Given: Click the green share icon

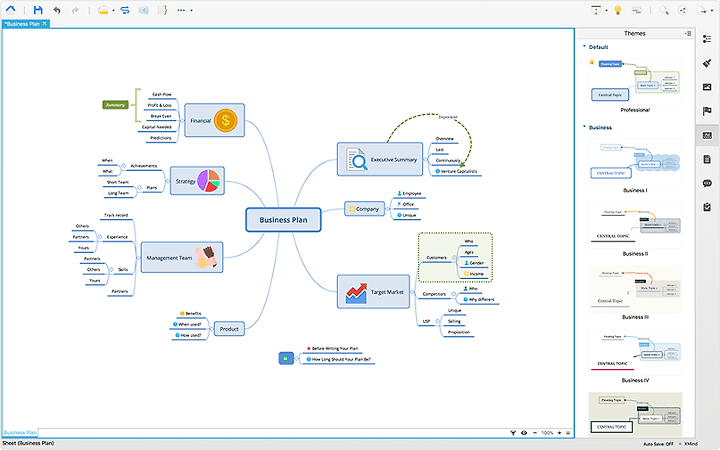Looking at the screenshot, I should 683,10.
